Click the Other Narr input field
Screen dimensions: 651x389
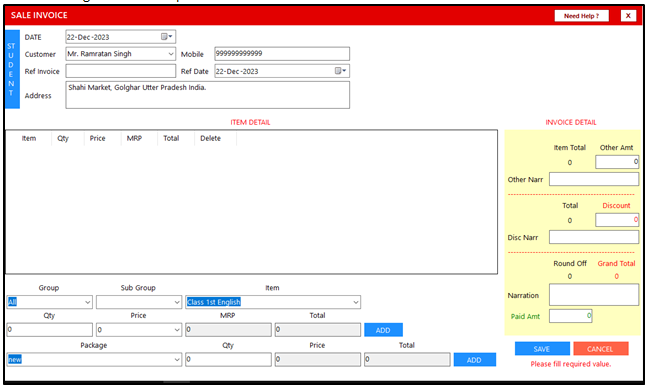tap(594, 179)
